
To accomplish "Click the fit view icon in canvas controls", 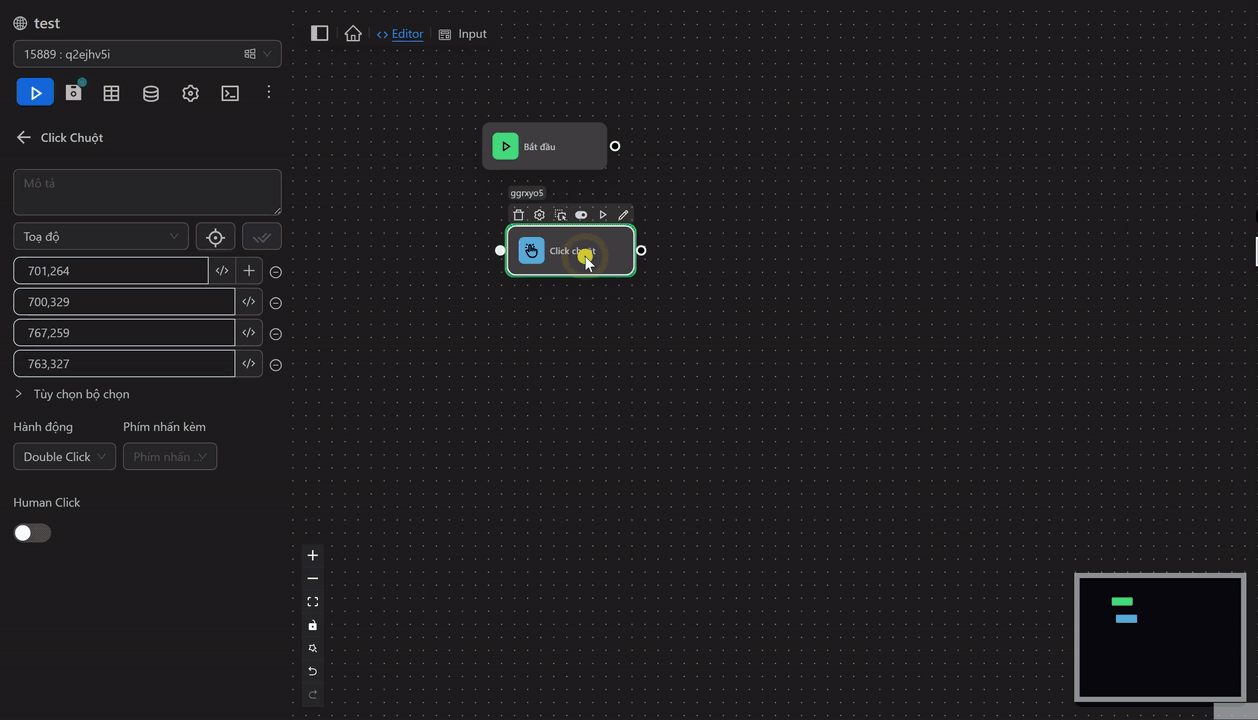I will [313, 602].
